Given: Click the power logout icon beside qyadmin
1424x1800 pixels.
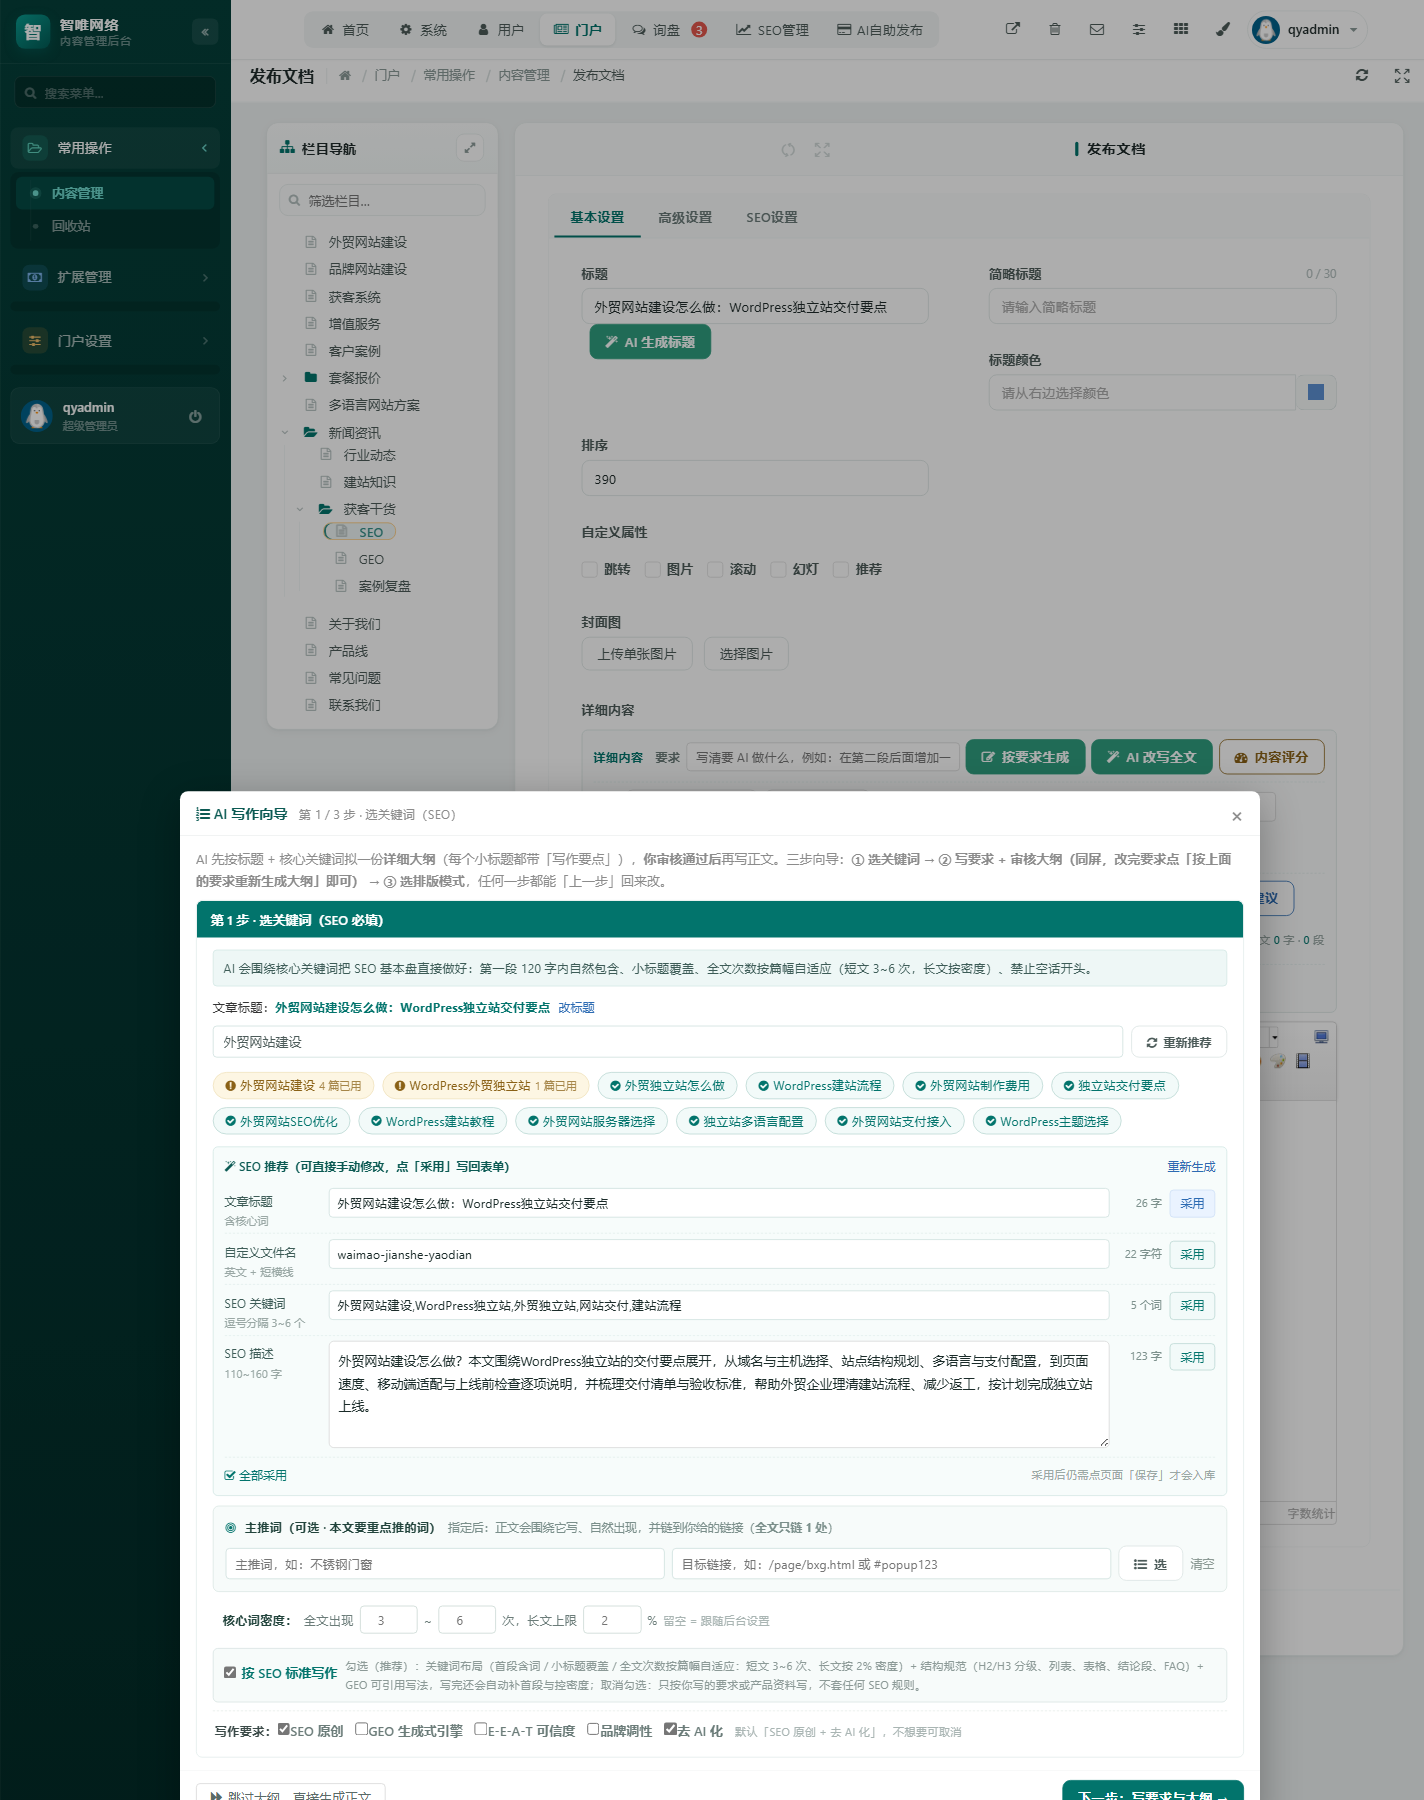Looking at the screenshot, I should coord(195,416).
